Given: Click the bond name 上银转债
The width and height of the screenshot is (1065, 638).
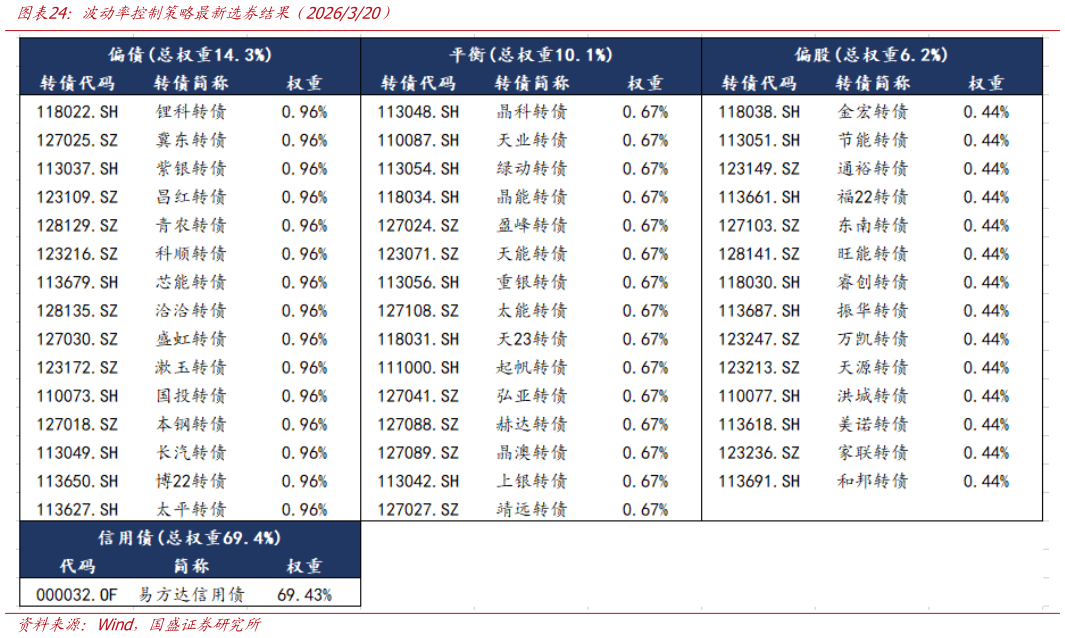Looking at the screenshot, I should point(532,482).
